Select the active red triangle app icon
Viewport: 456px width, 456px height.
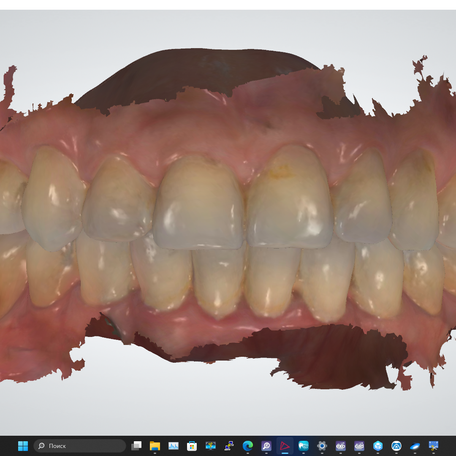[285, 446]
